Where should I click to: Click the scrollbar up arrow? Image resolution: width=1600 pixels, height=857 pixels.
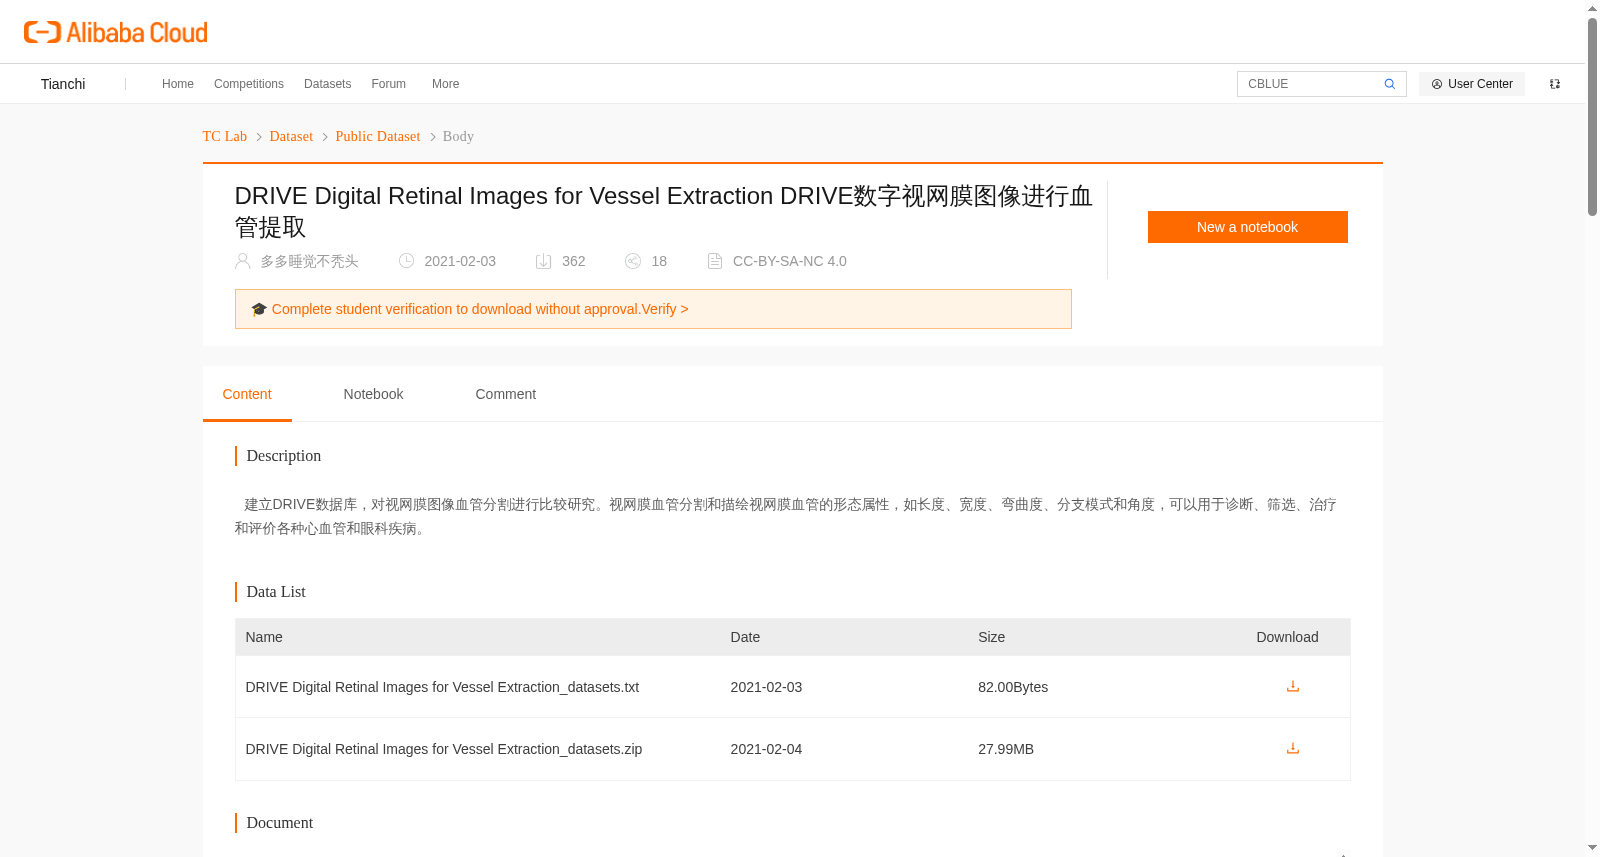point(1592,8)
